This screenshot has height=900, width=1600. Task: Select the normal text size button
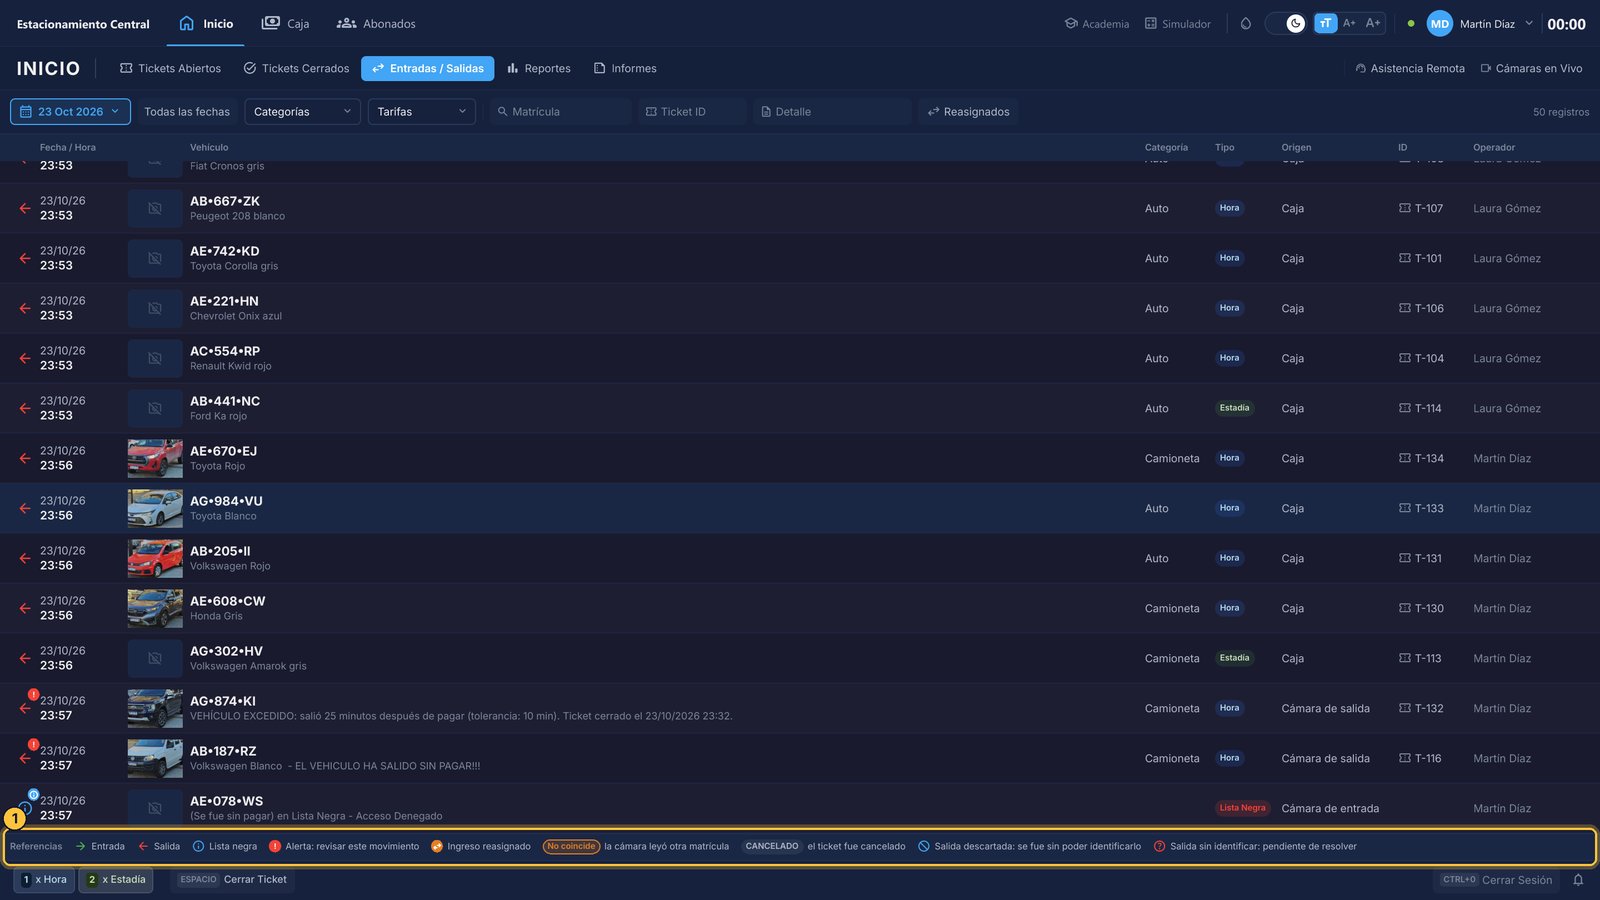(1325, 23)
